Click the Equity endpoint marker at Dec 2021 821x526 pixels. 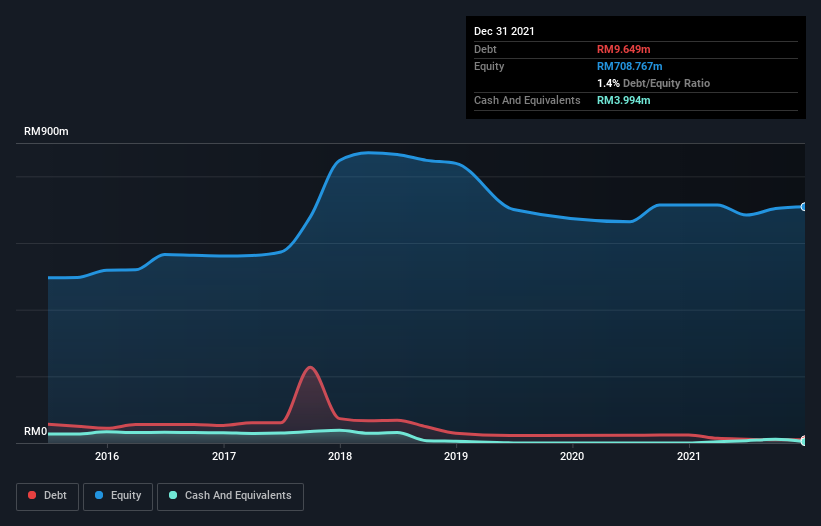[x=804, y=207]
